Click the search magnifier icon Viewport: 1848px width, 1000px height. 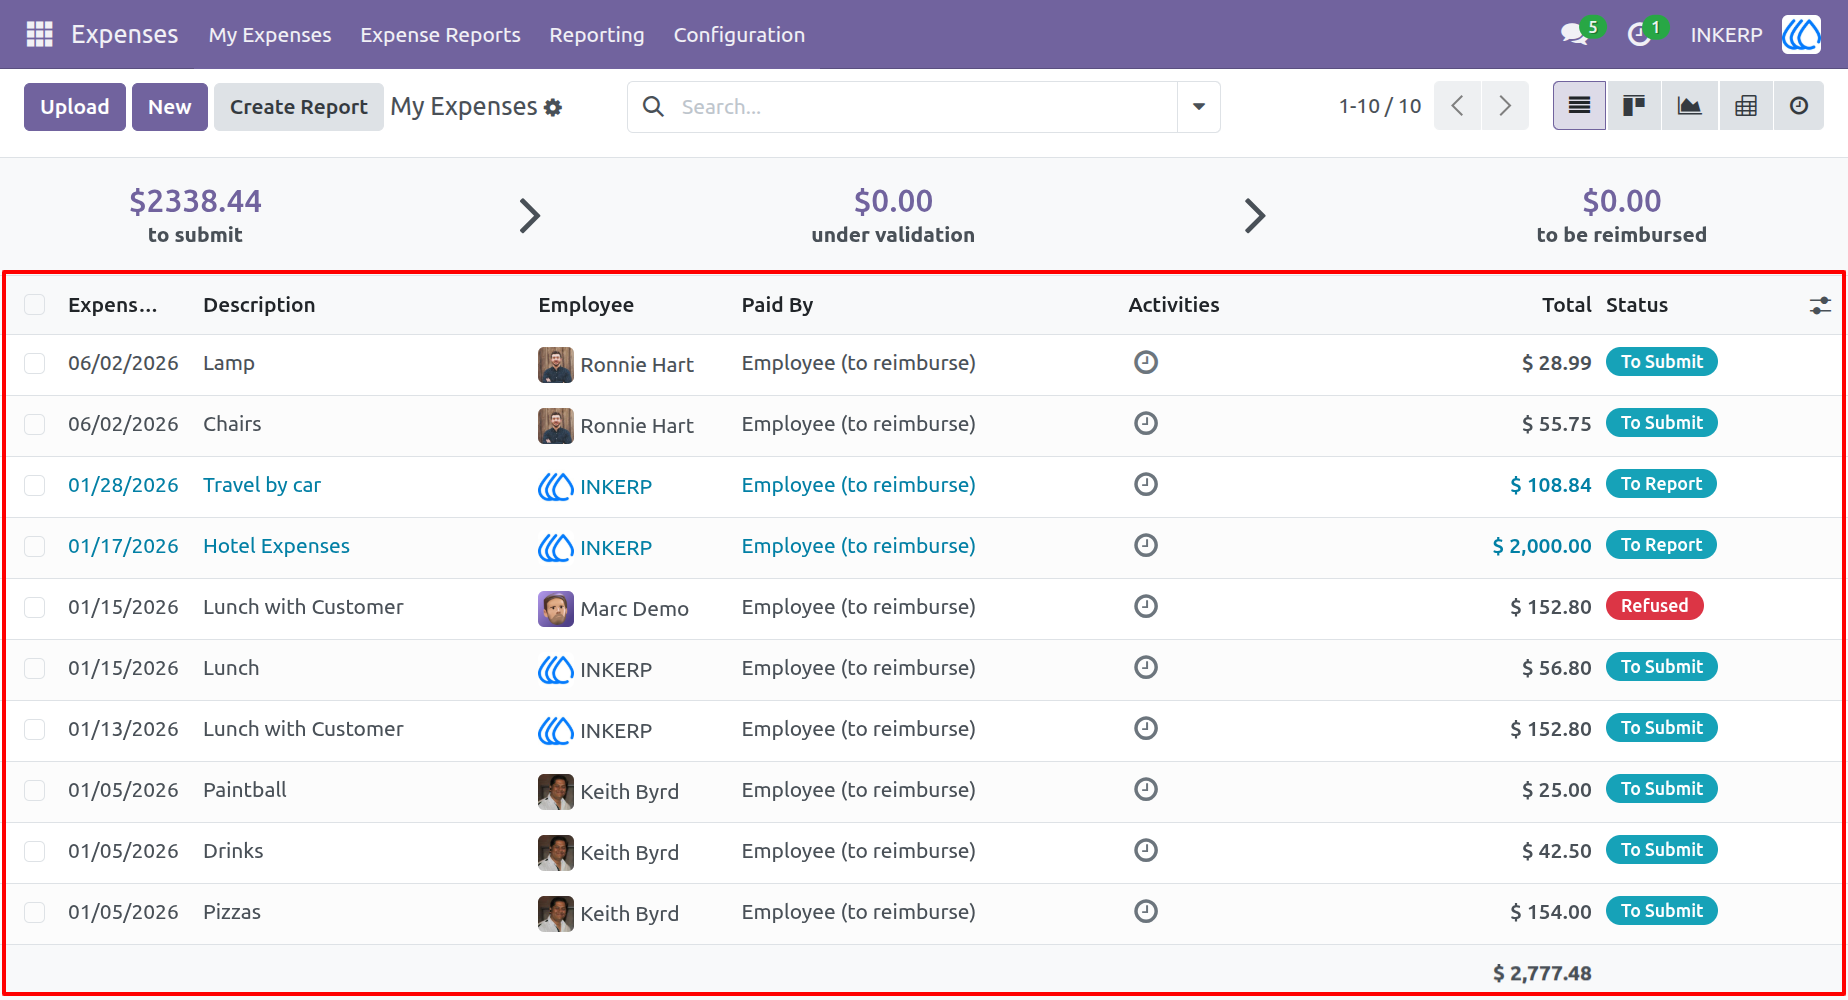(x=653, y=106)
